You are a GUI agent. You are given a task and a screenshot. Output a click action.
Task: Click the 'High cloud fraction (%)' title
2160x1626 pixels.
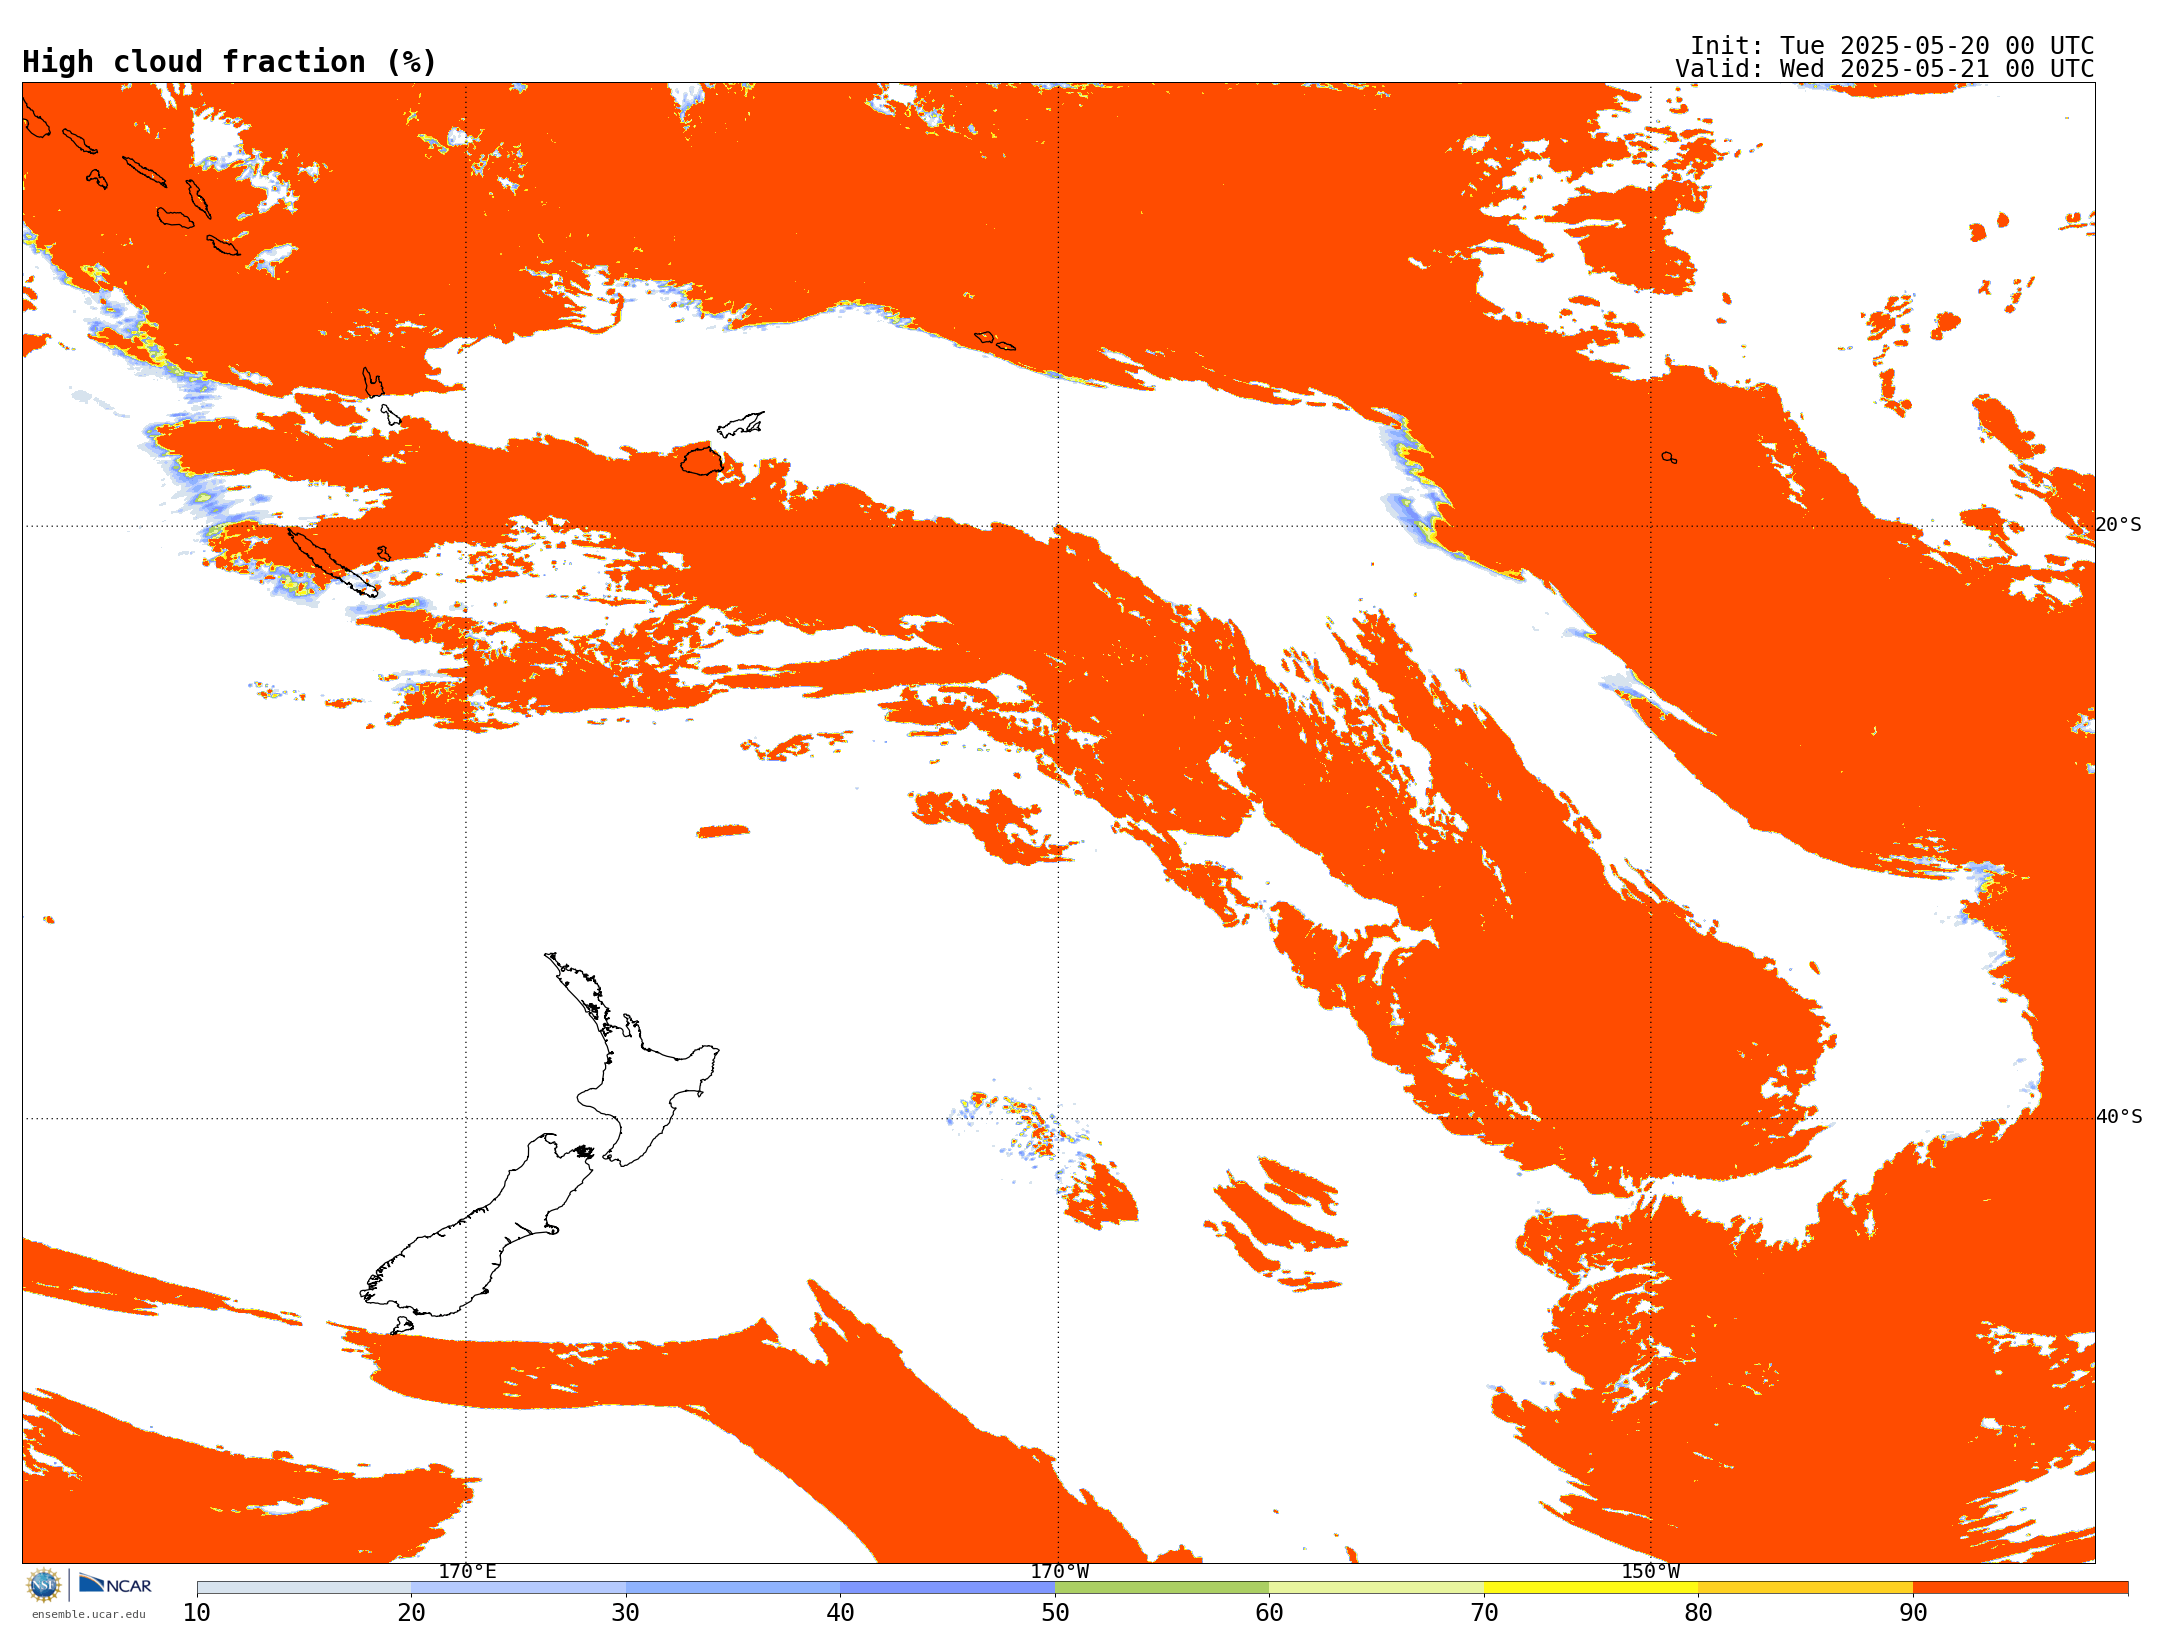tap(230, 62)
